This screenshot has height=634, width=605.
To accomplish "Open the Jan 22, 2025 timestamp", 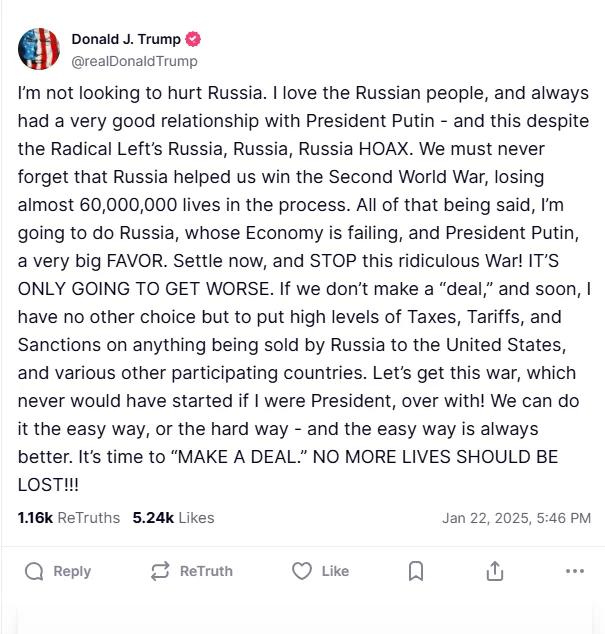I will click(x=516, y=518).
